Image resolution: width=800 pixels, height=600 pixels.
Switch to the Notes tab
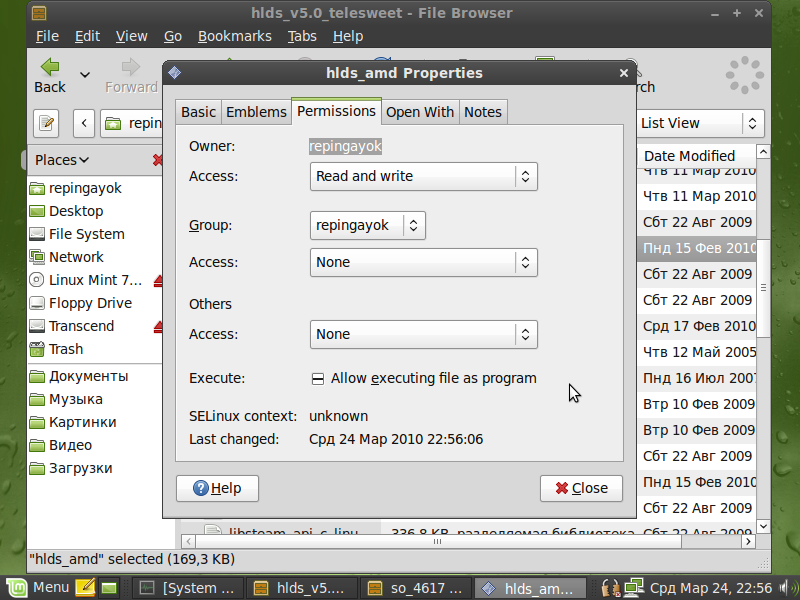(x=483, y=112)
